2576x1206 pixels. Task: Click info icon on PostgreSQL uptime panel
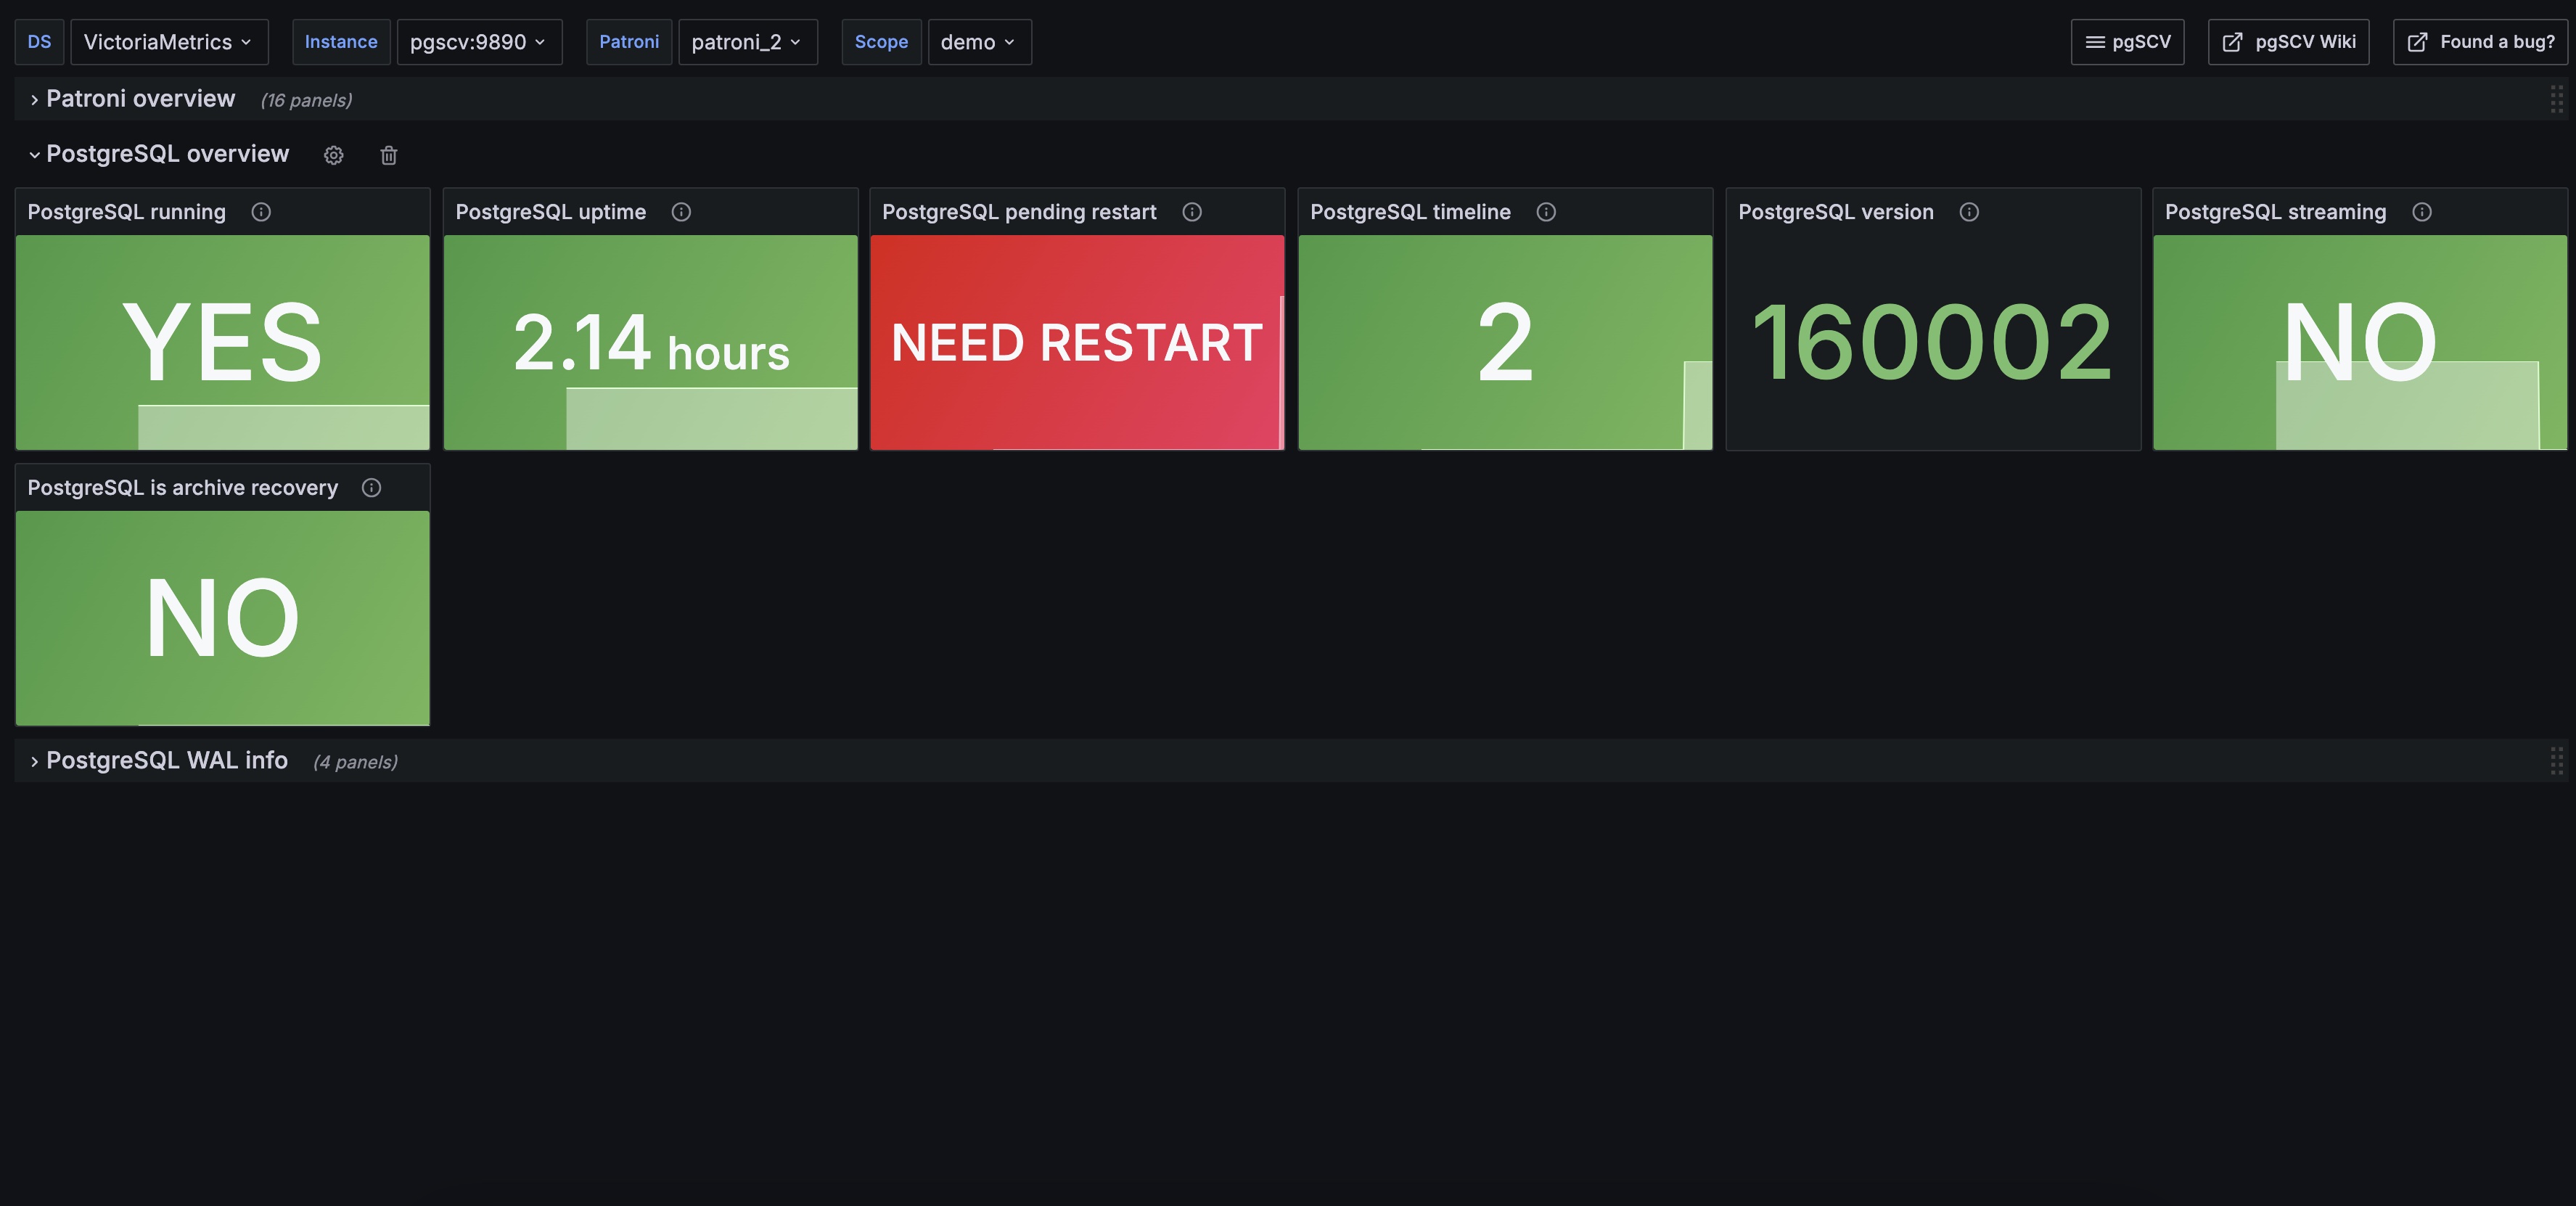[x=681, y=212]
